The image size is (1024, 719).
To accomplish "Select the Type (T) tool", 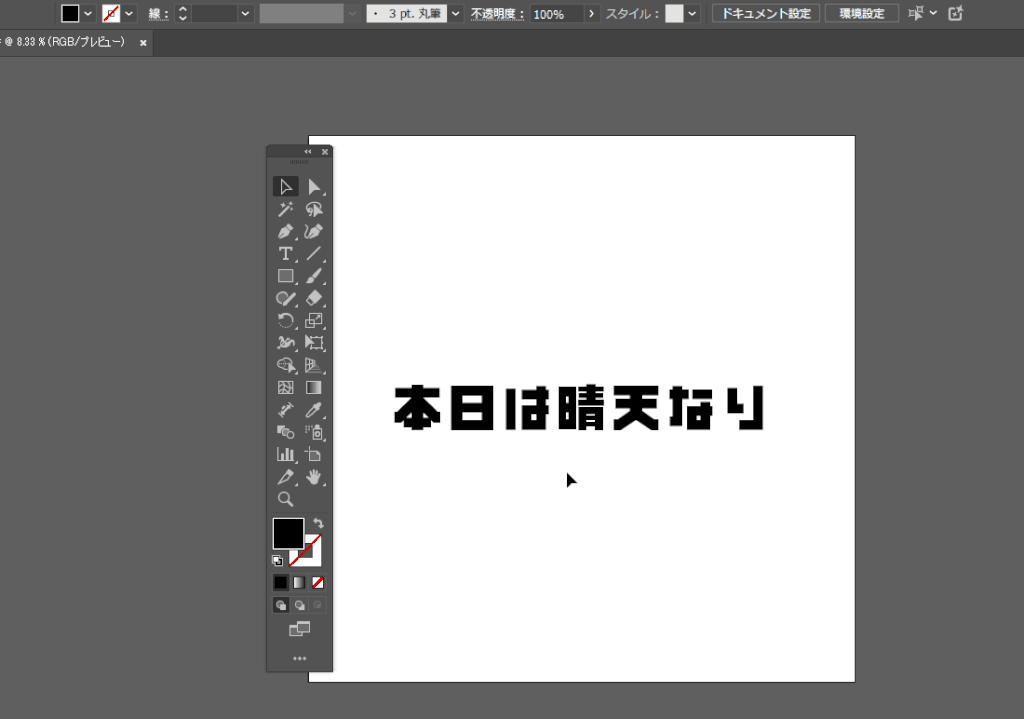I will pos(285,253).
